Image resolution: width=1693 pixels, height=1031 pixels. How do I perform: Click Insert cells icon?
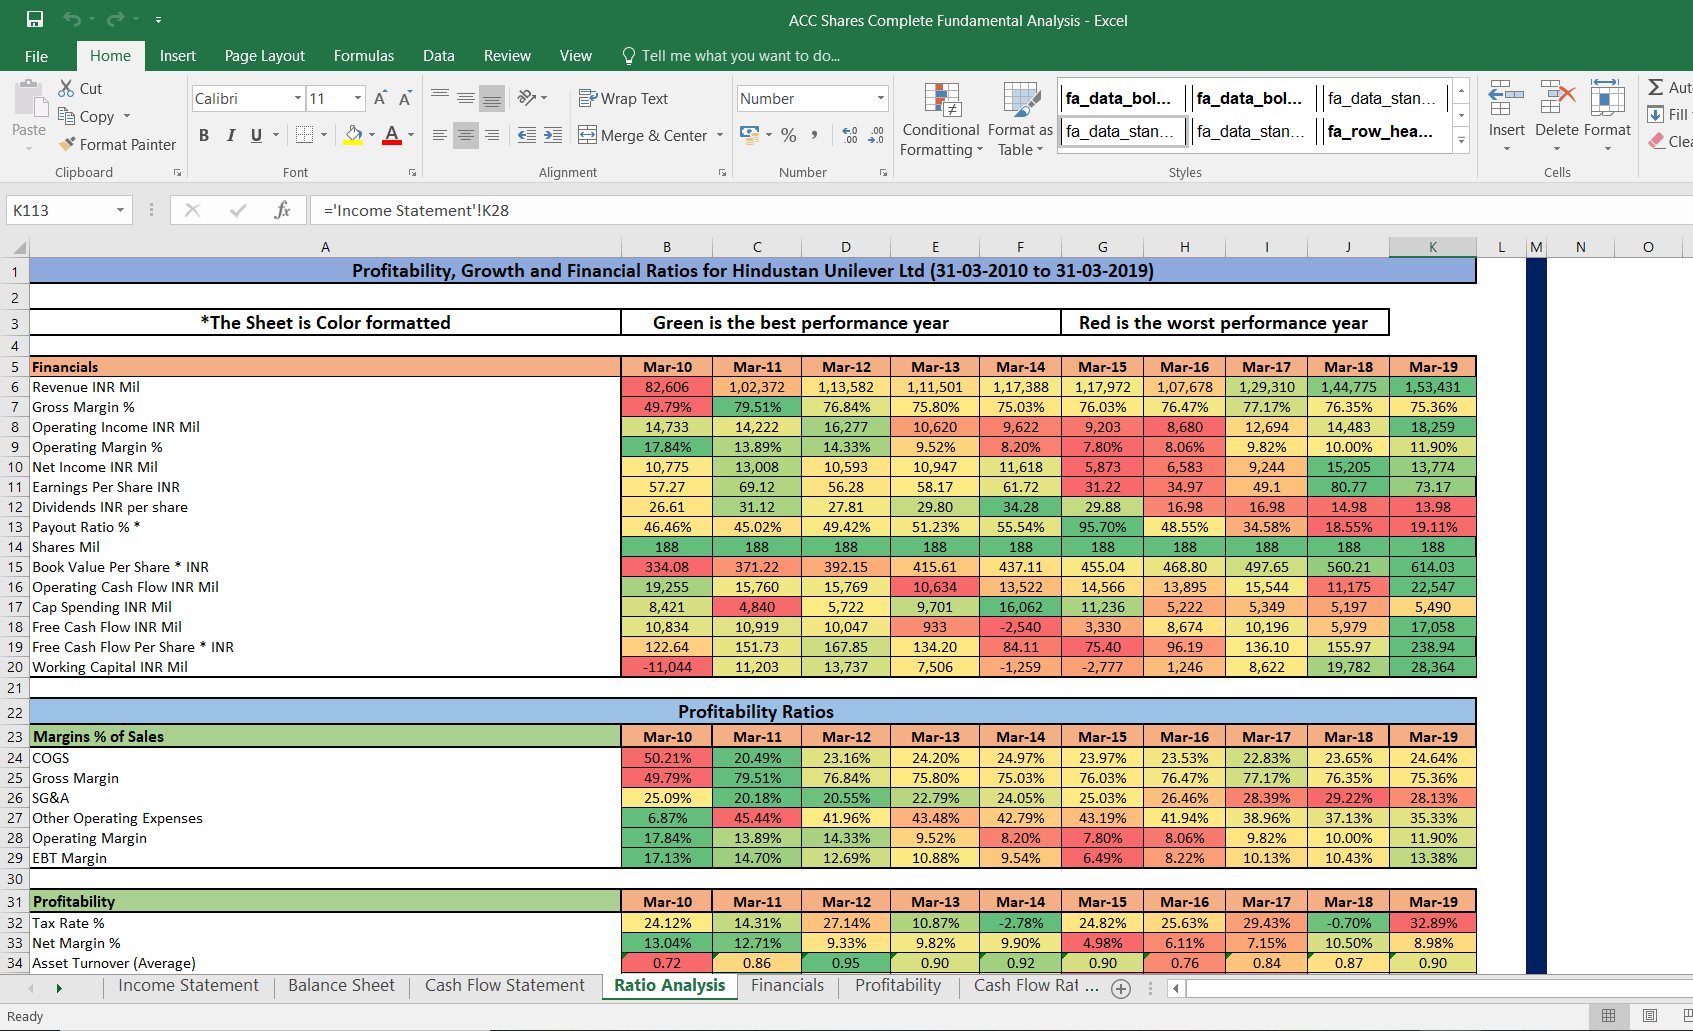1506,100
